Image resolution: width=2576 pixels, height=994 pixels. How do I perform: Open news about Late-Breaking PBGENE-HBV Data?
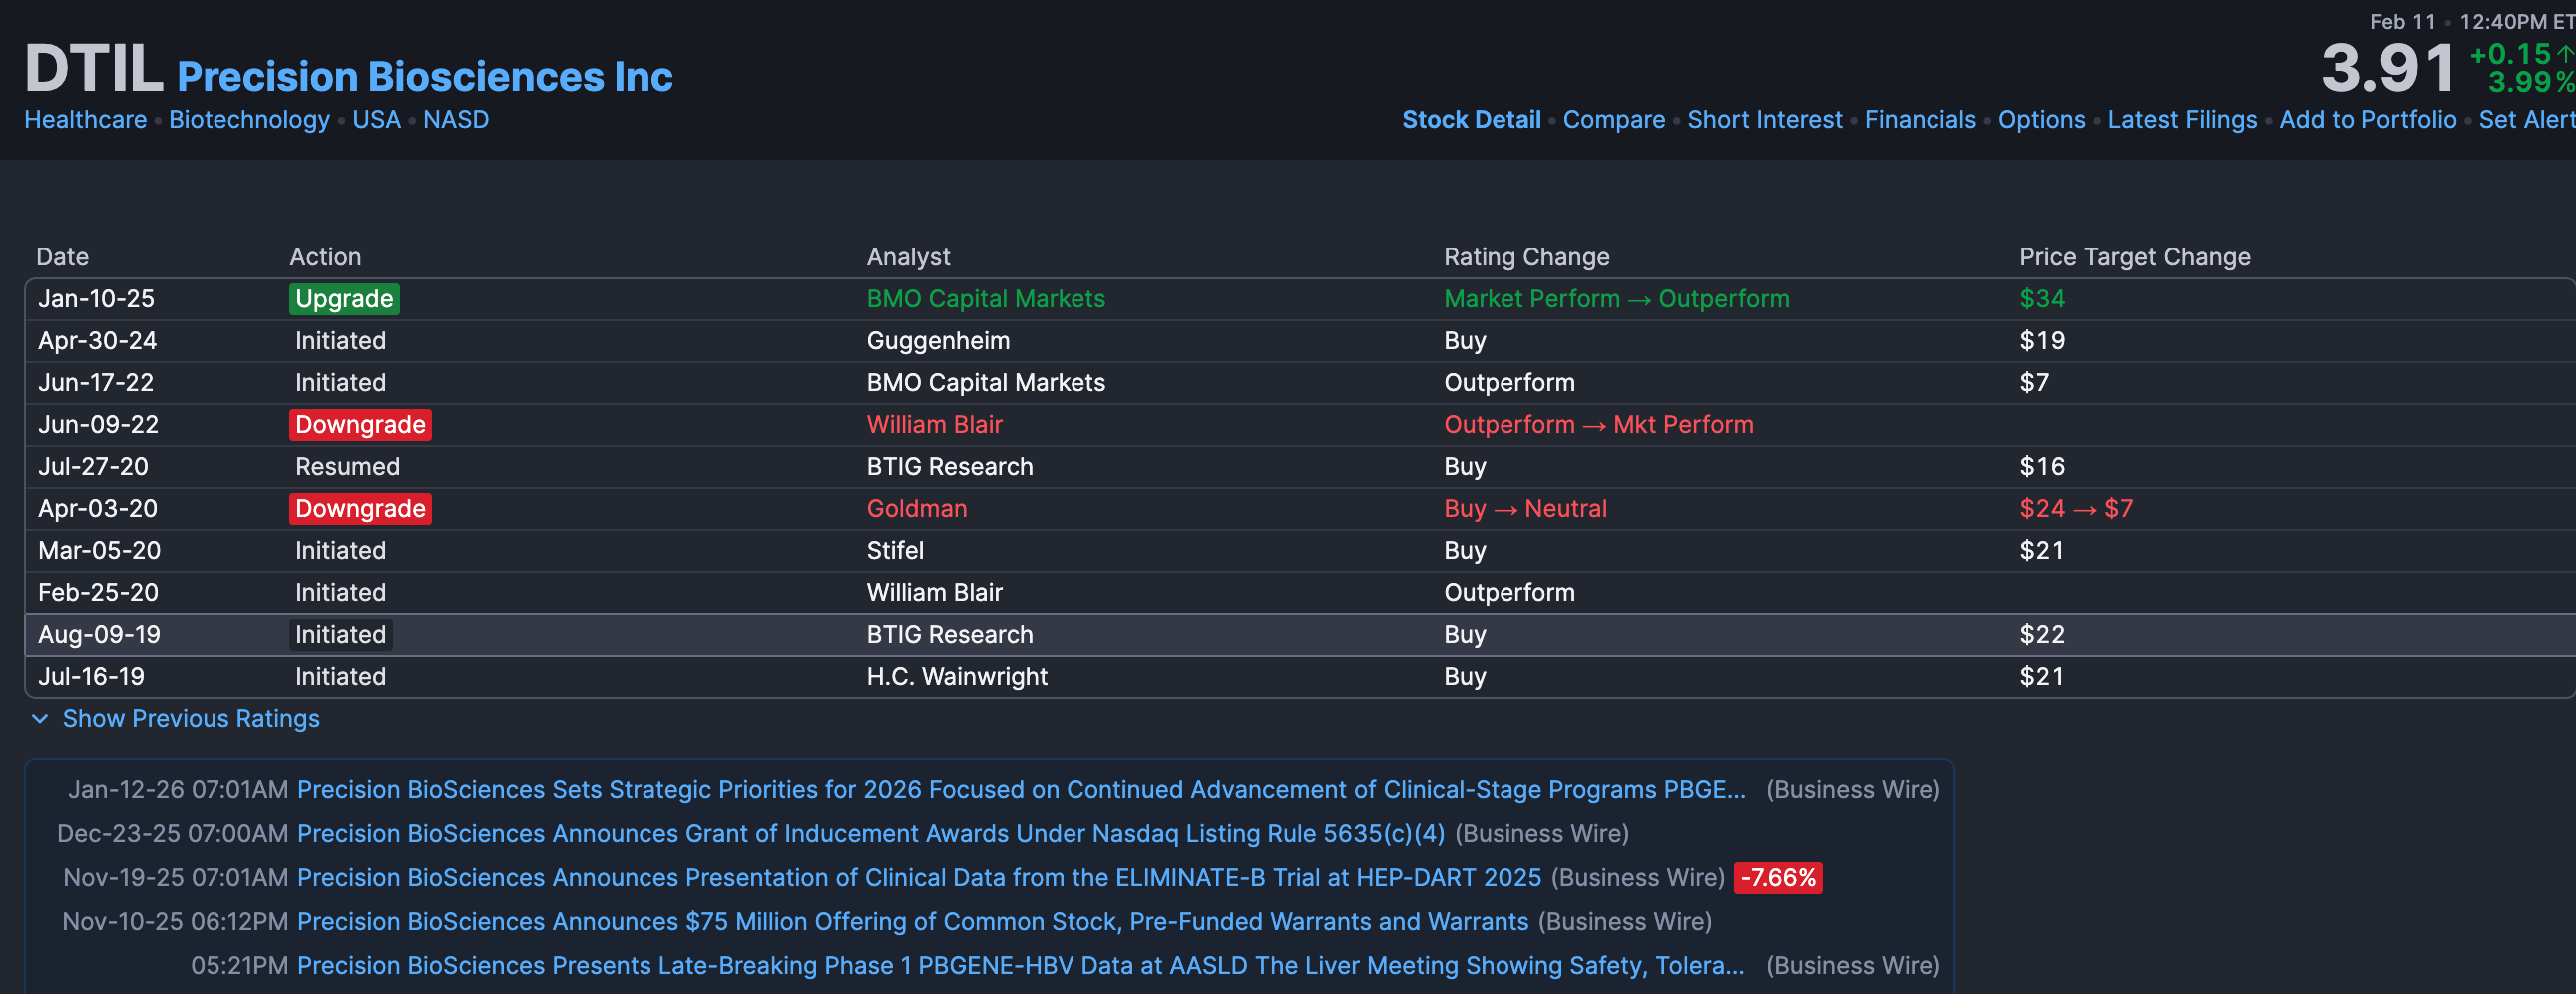pos(1020,966)
